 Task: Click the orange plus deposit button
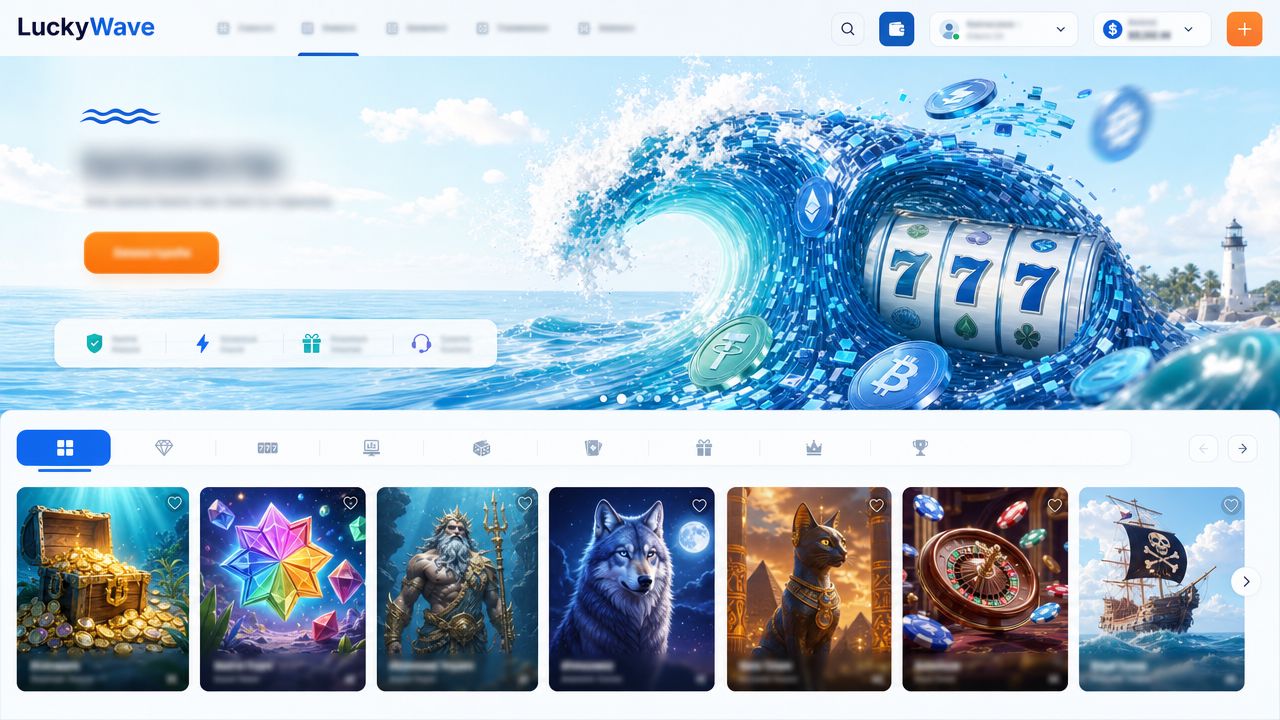[1244, 29]
